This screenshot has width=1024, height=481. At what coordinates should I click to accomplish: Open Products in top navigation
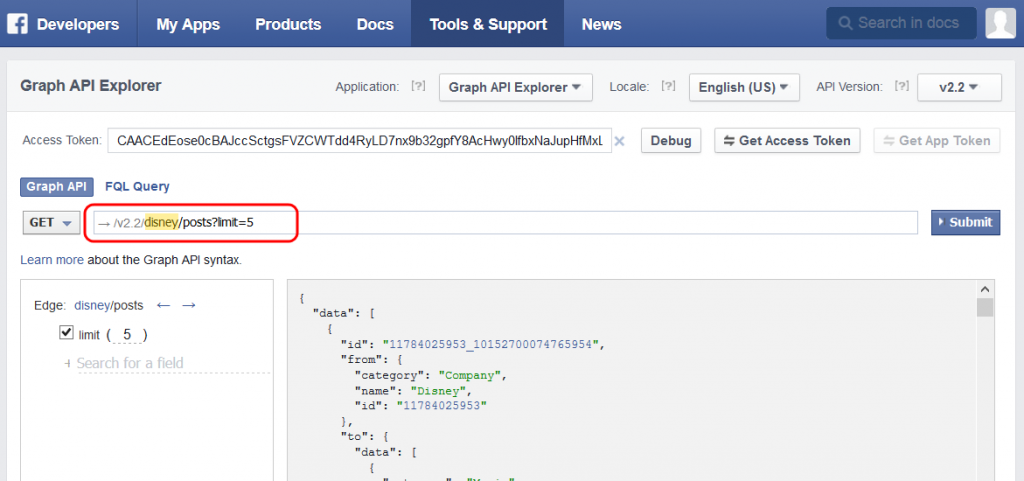(288, 24)
